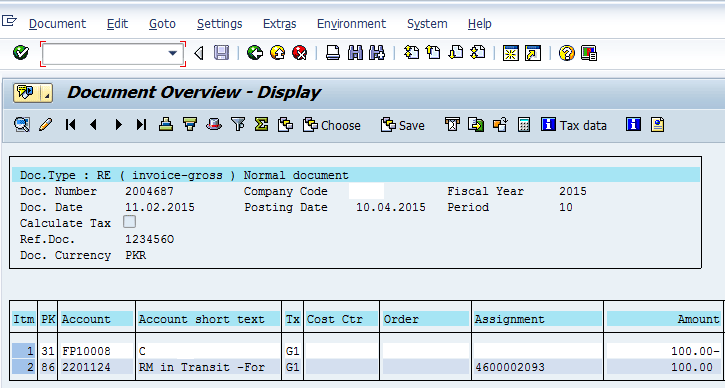Open the Environment menu
725x388 pixels.
click(351, 24)
